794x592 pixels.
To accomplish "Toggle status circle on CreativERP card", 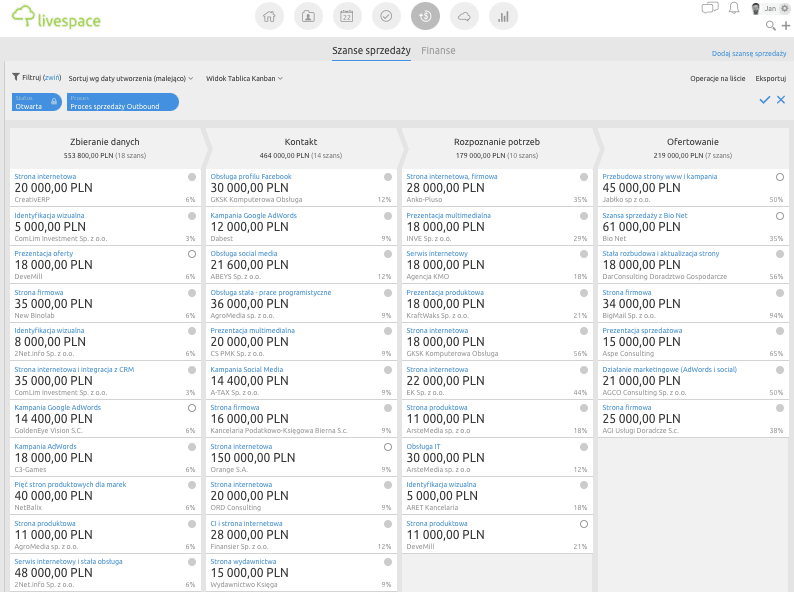I will tap(192, 177).
